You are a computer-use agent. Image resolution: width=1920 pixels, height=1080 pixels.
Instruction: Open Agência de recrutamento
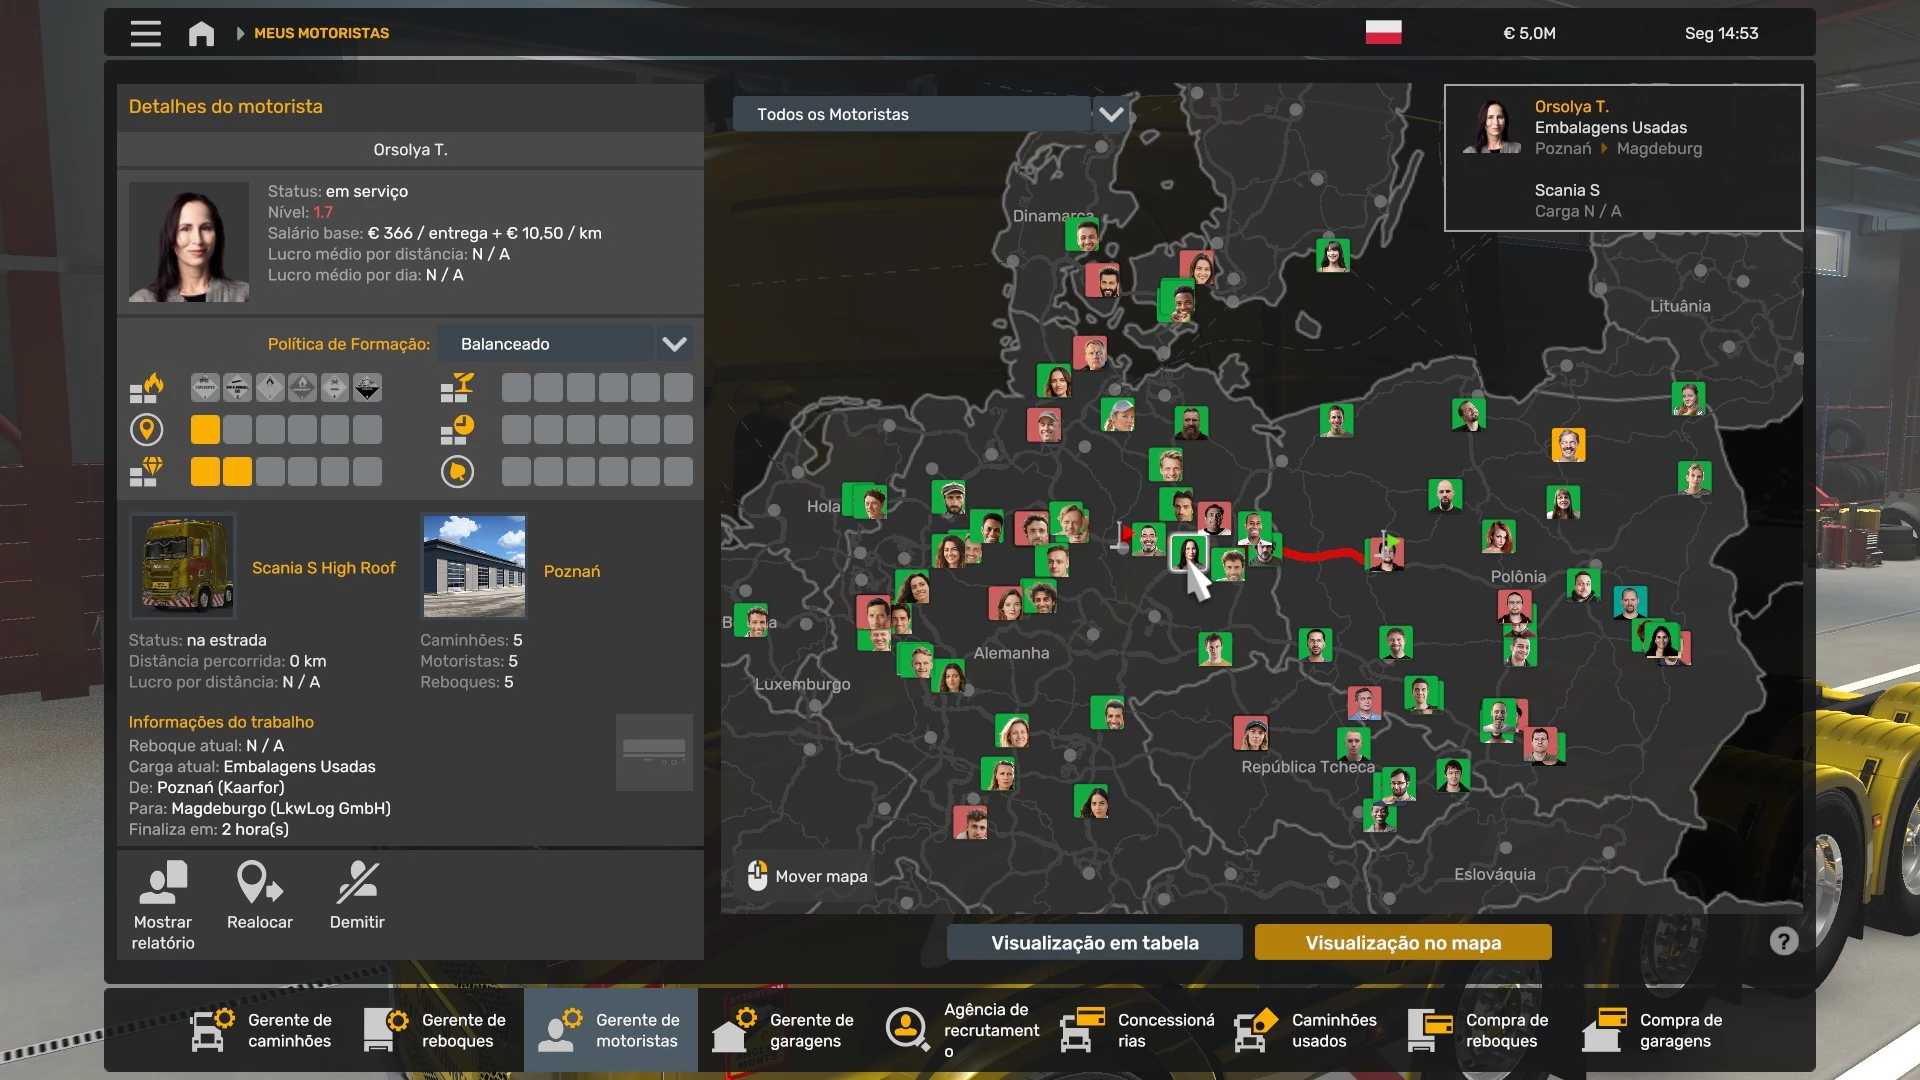click(963, 1030)
